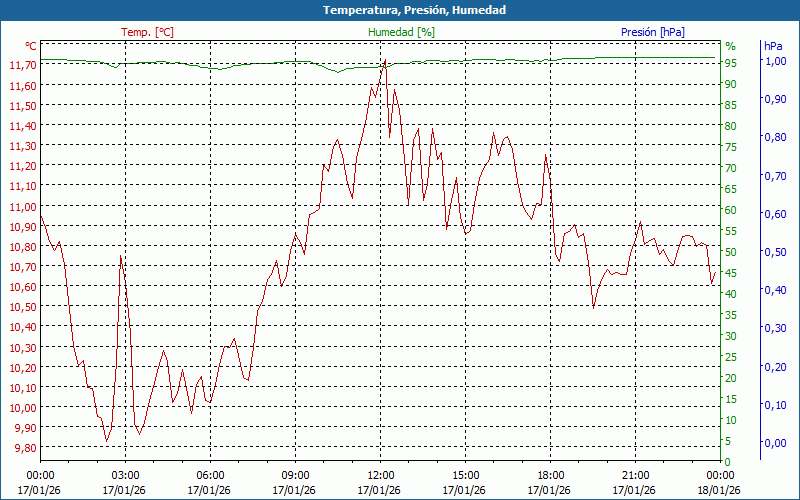
Task: Click the 11,70 temperature axis value
Action: tap(22, 65)
